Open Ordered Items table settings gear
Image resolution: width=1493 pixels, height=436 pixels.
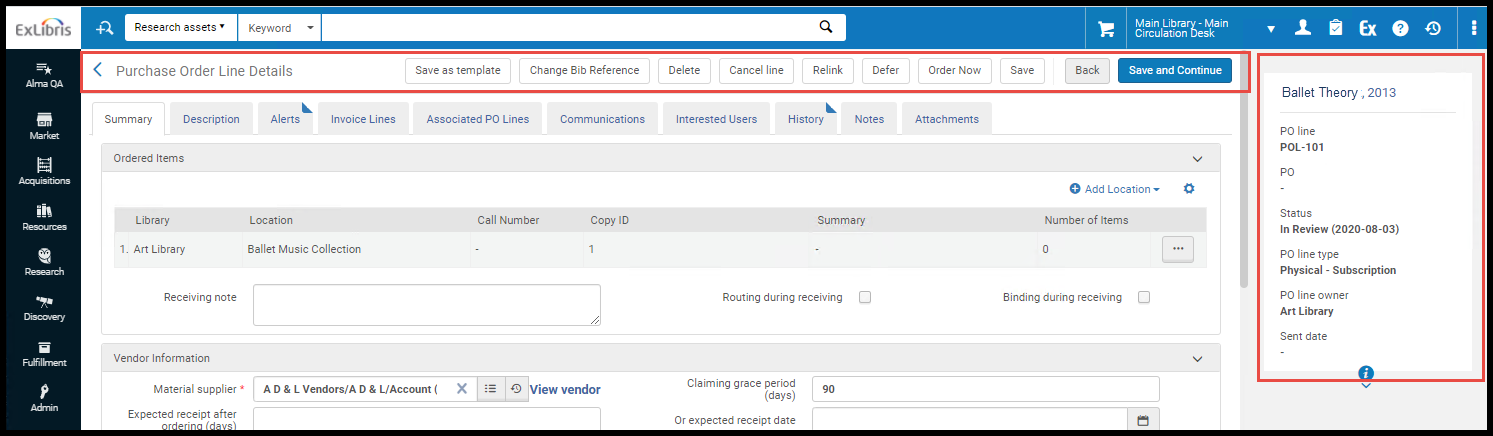coord(1189,188)
